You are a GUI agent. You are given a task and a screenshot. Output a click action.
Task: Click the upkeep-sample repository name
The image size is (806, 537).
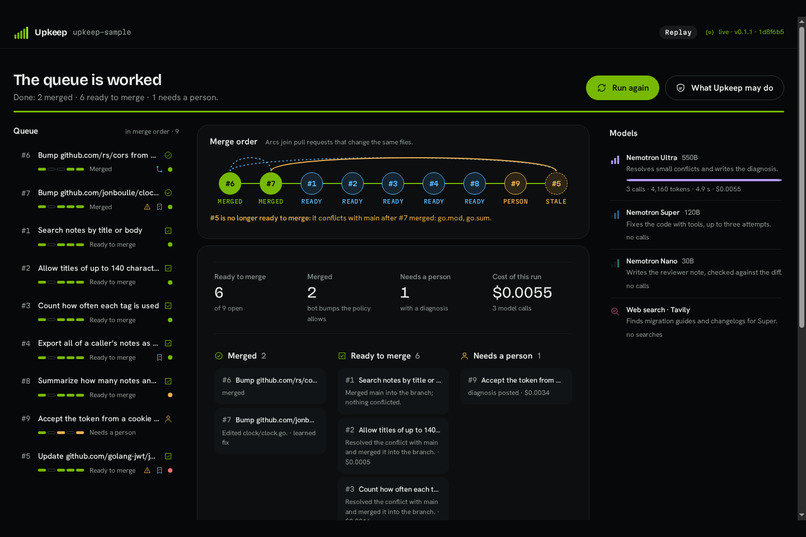102,32
